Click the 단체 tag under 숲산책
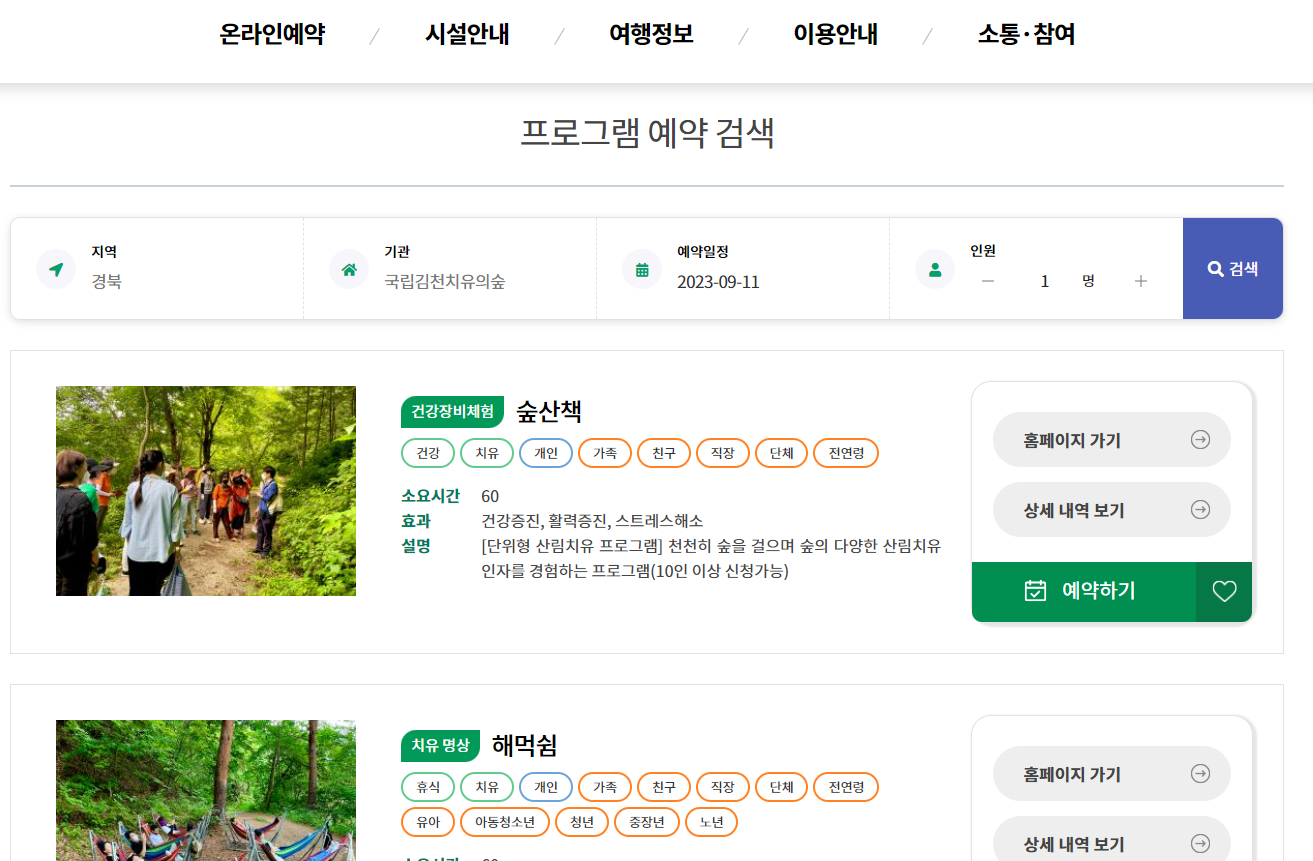The image size is (1313, 861). click(782, 453)
